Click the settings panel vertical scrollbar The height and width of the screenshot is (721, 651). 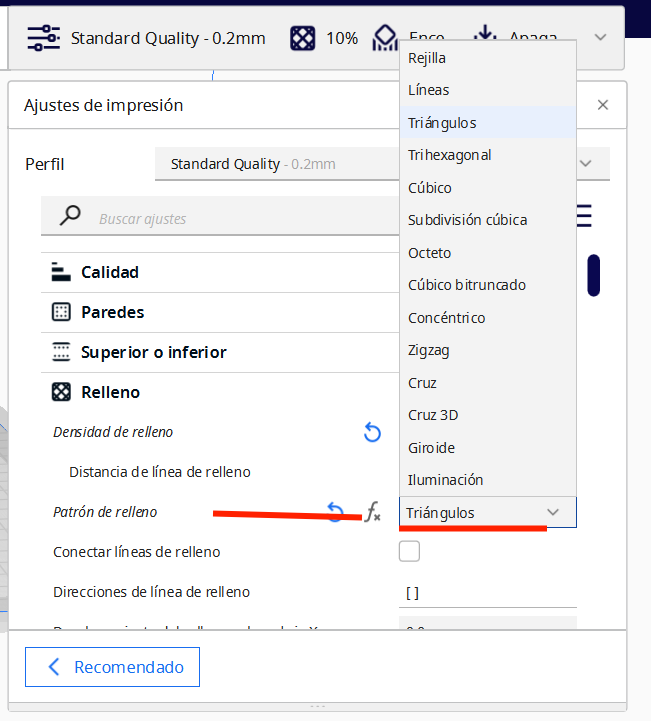[593, 275]
